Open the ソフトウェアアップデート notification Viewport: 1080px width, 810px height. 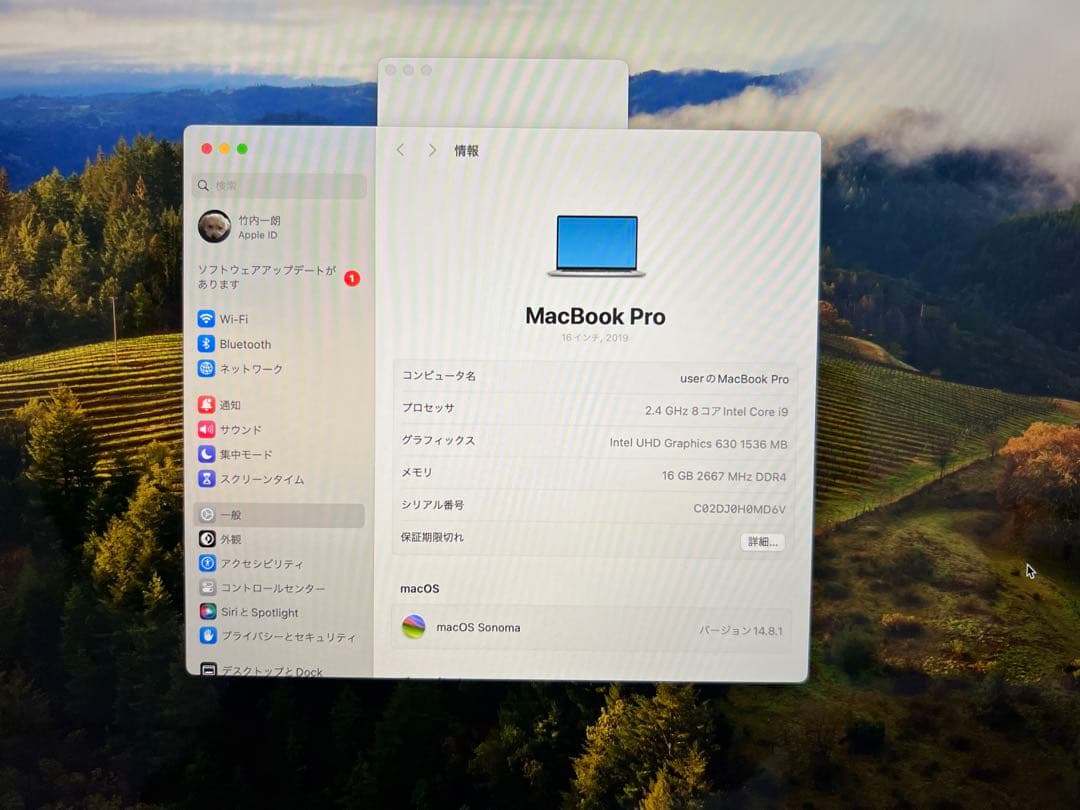coord(265,277)
